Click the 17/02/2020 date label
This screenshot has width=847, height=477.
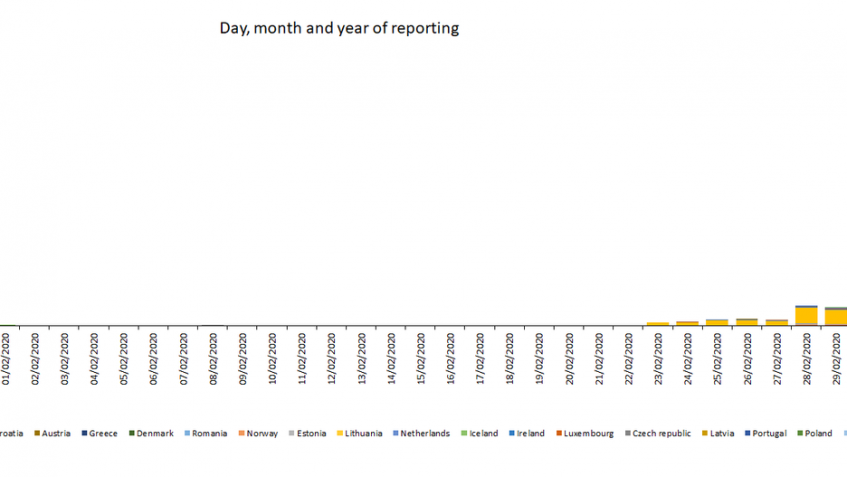(480, 359)
